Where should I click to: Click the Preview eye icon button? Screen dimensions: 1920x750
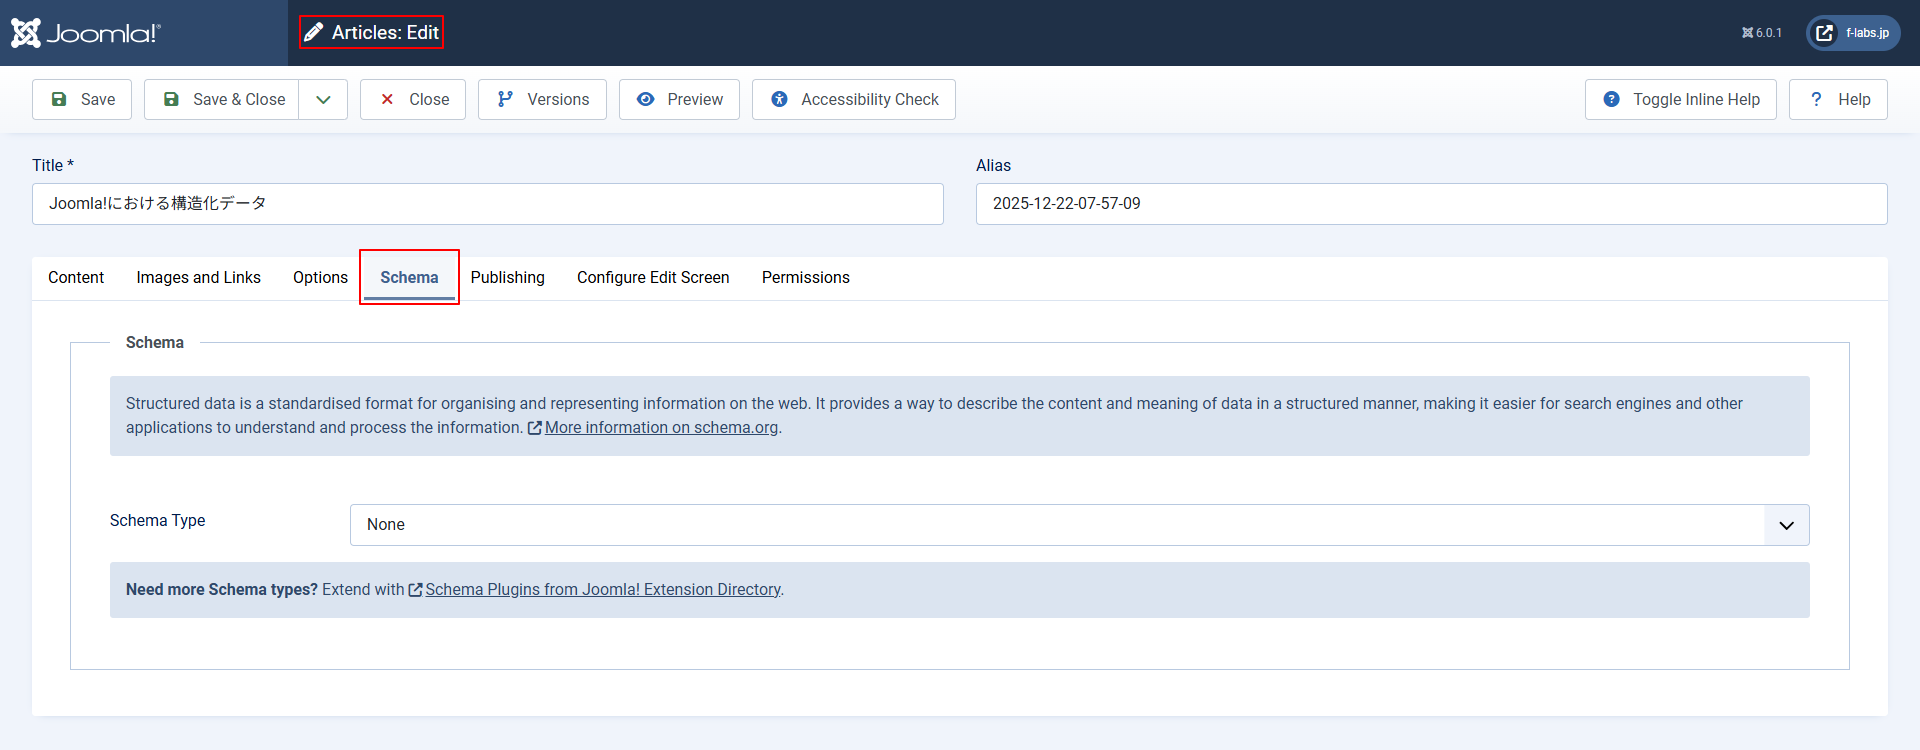point(679,100)
